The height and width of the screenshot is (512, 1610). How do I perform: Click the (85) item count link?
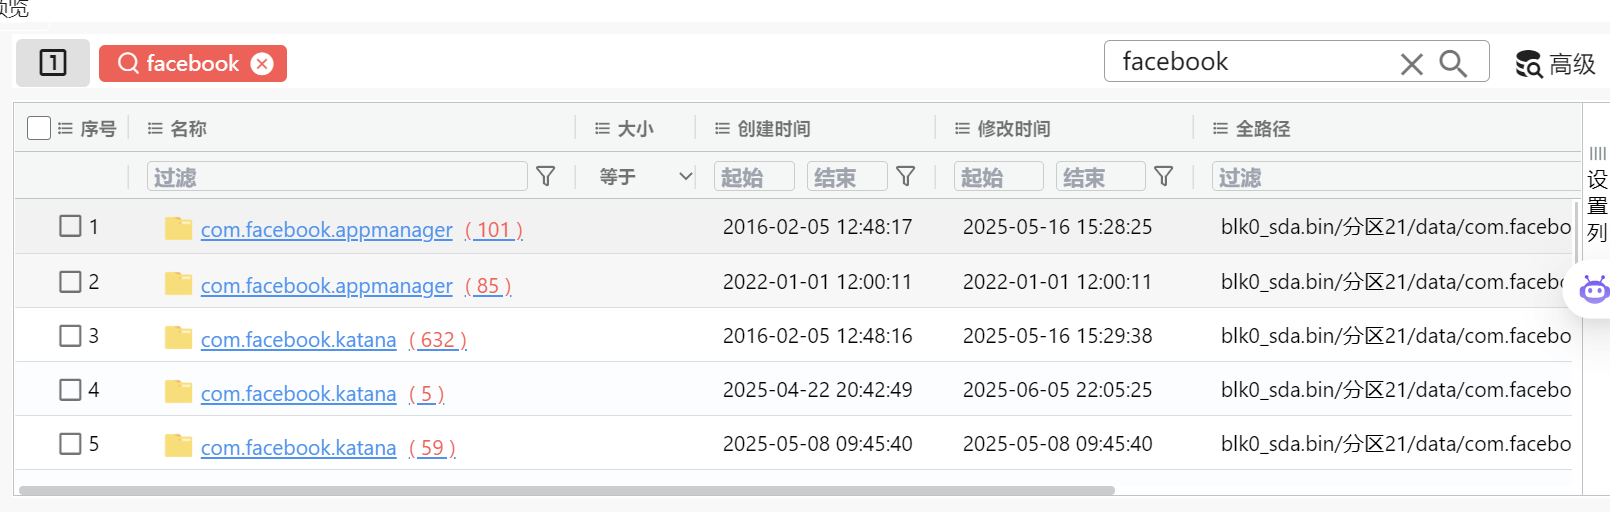(488, 286)
